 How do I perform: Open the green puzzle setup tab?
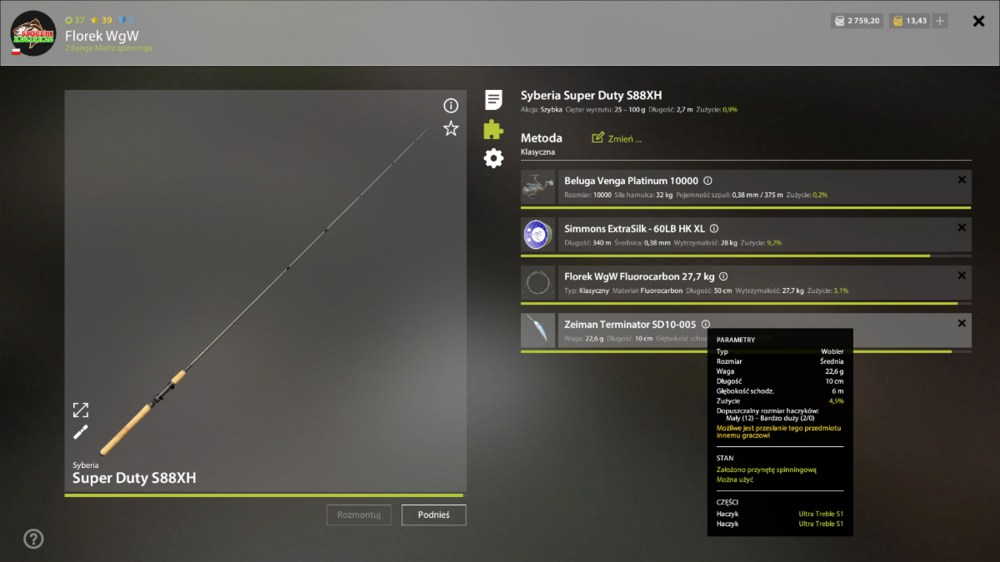pyautogui.click(x=494, y=129)
